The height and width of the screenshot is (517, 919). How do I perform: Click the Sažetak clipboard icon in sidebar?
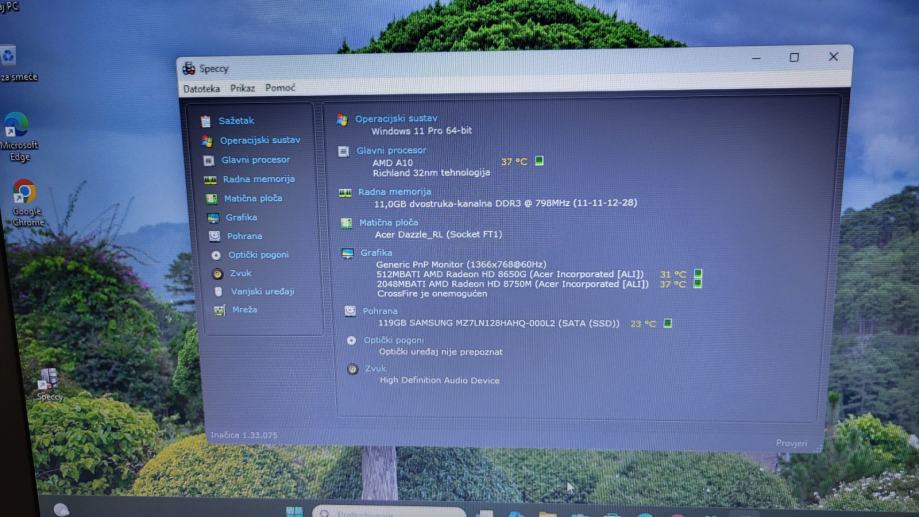click(x=205, y=121)
